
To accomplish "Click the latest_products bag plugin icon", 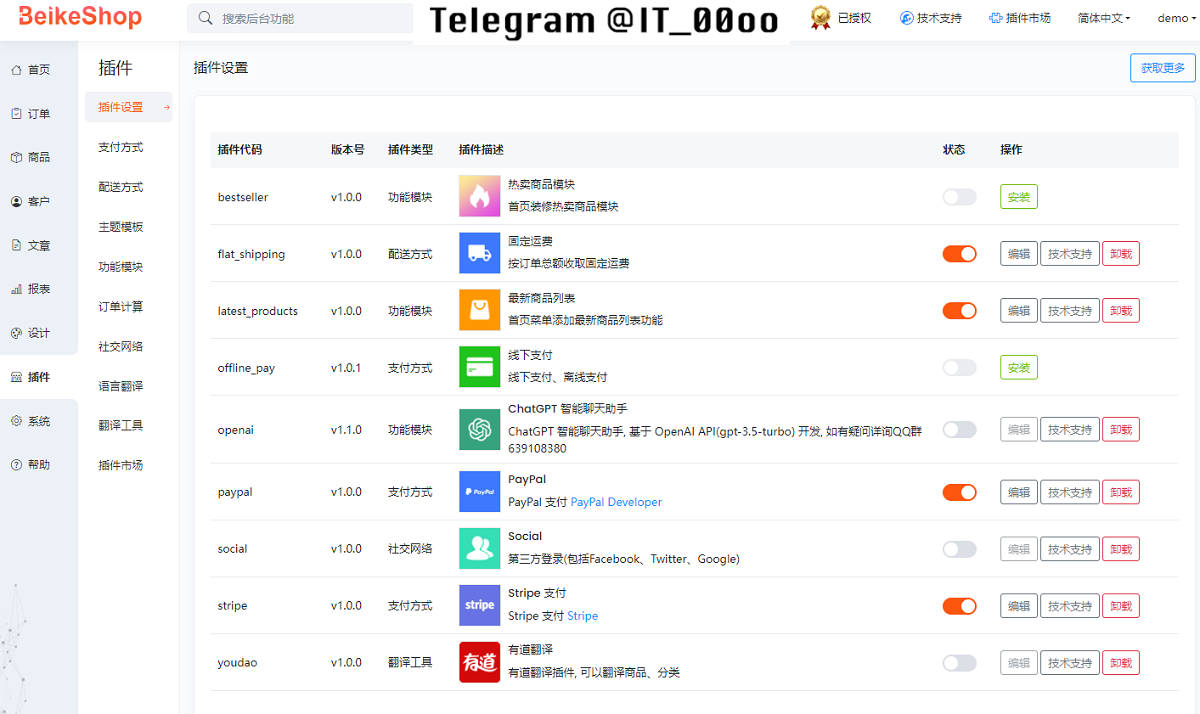I will [x=479, y=310].
